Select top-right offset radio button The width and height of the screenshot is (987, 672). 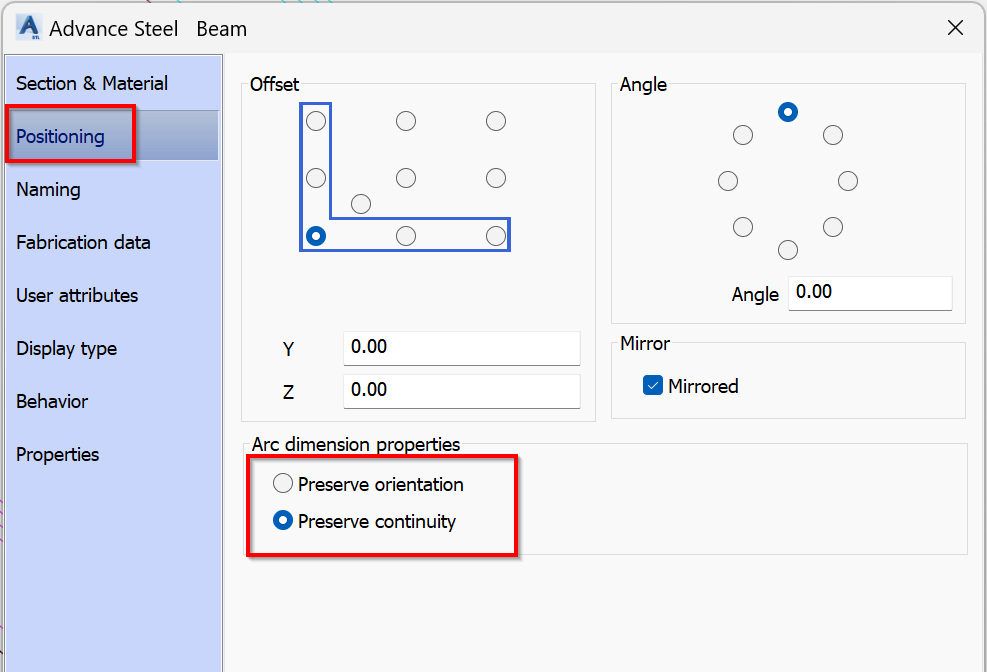coord(496,121)
